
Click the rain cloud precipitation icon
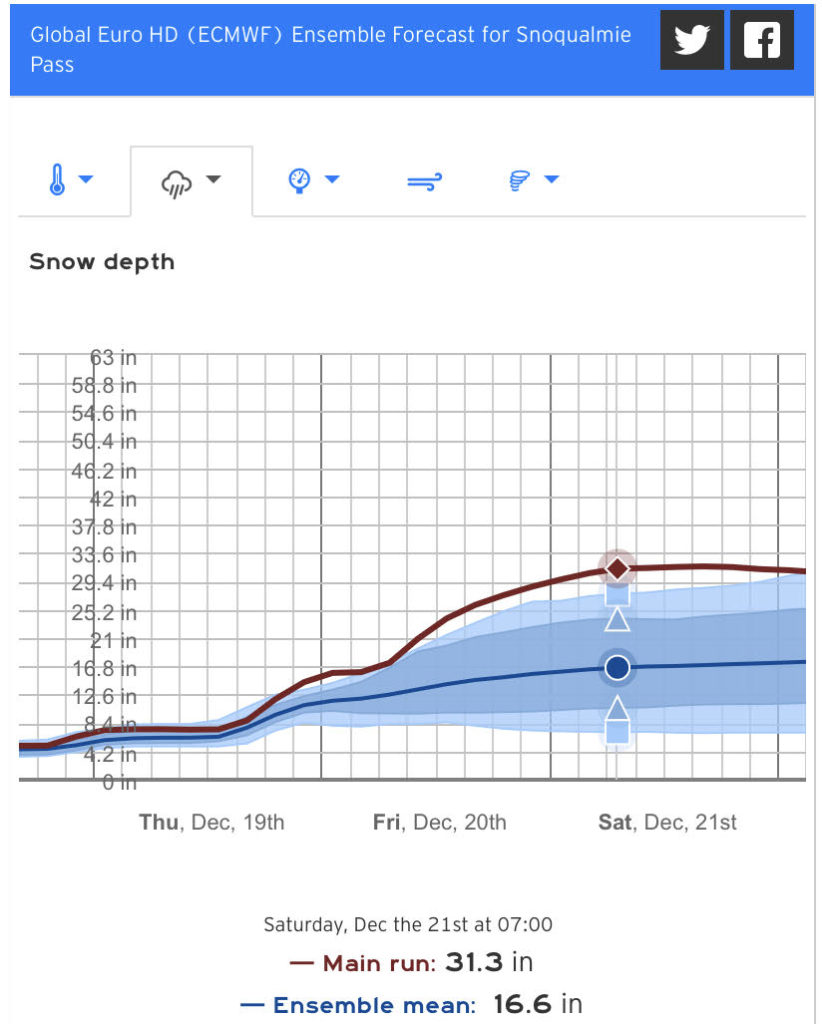176,182
